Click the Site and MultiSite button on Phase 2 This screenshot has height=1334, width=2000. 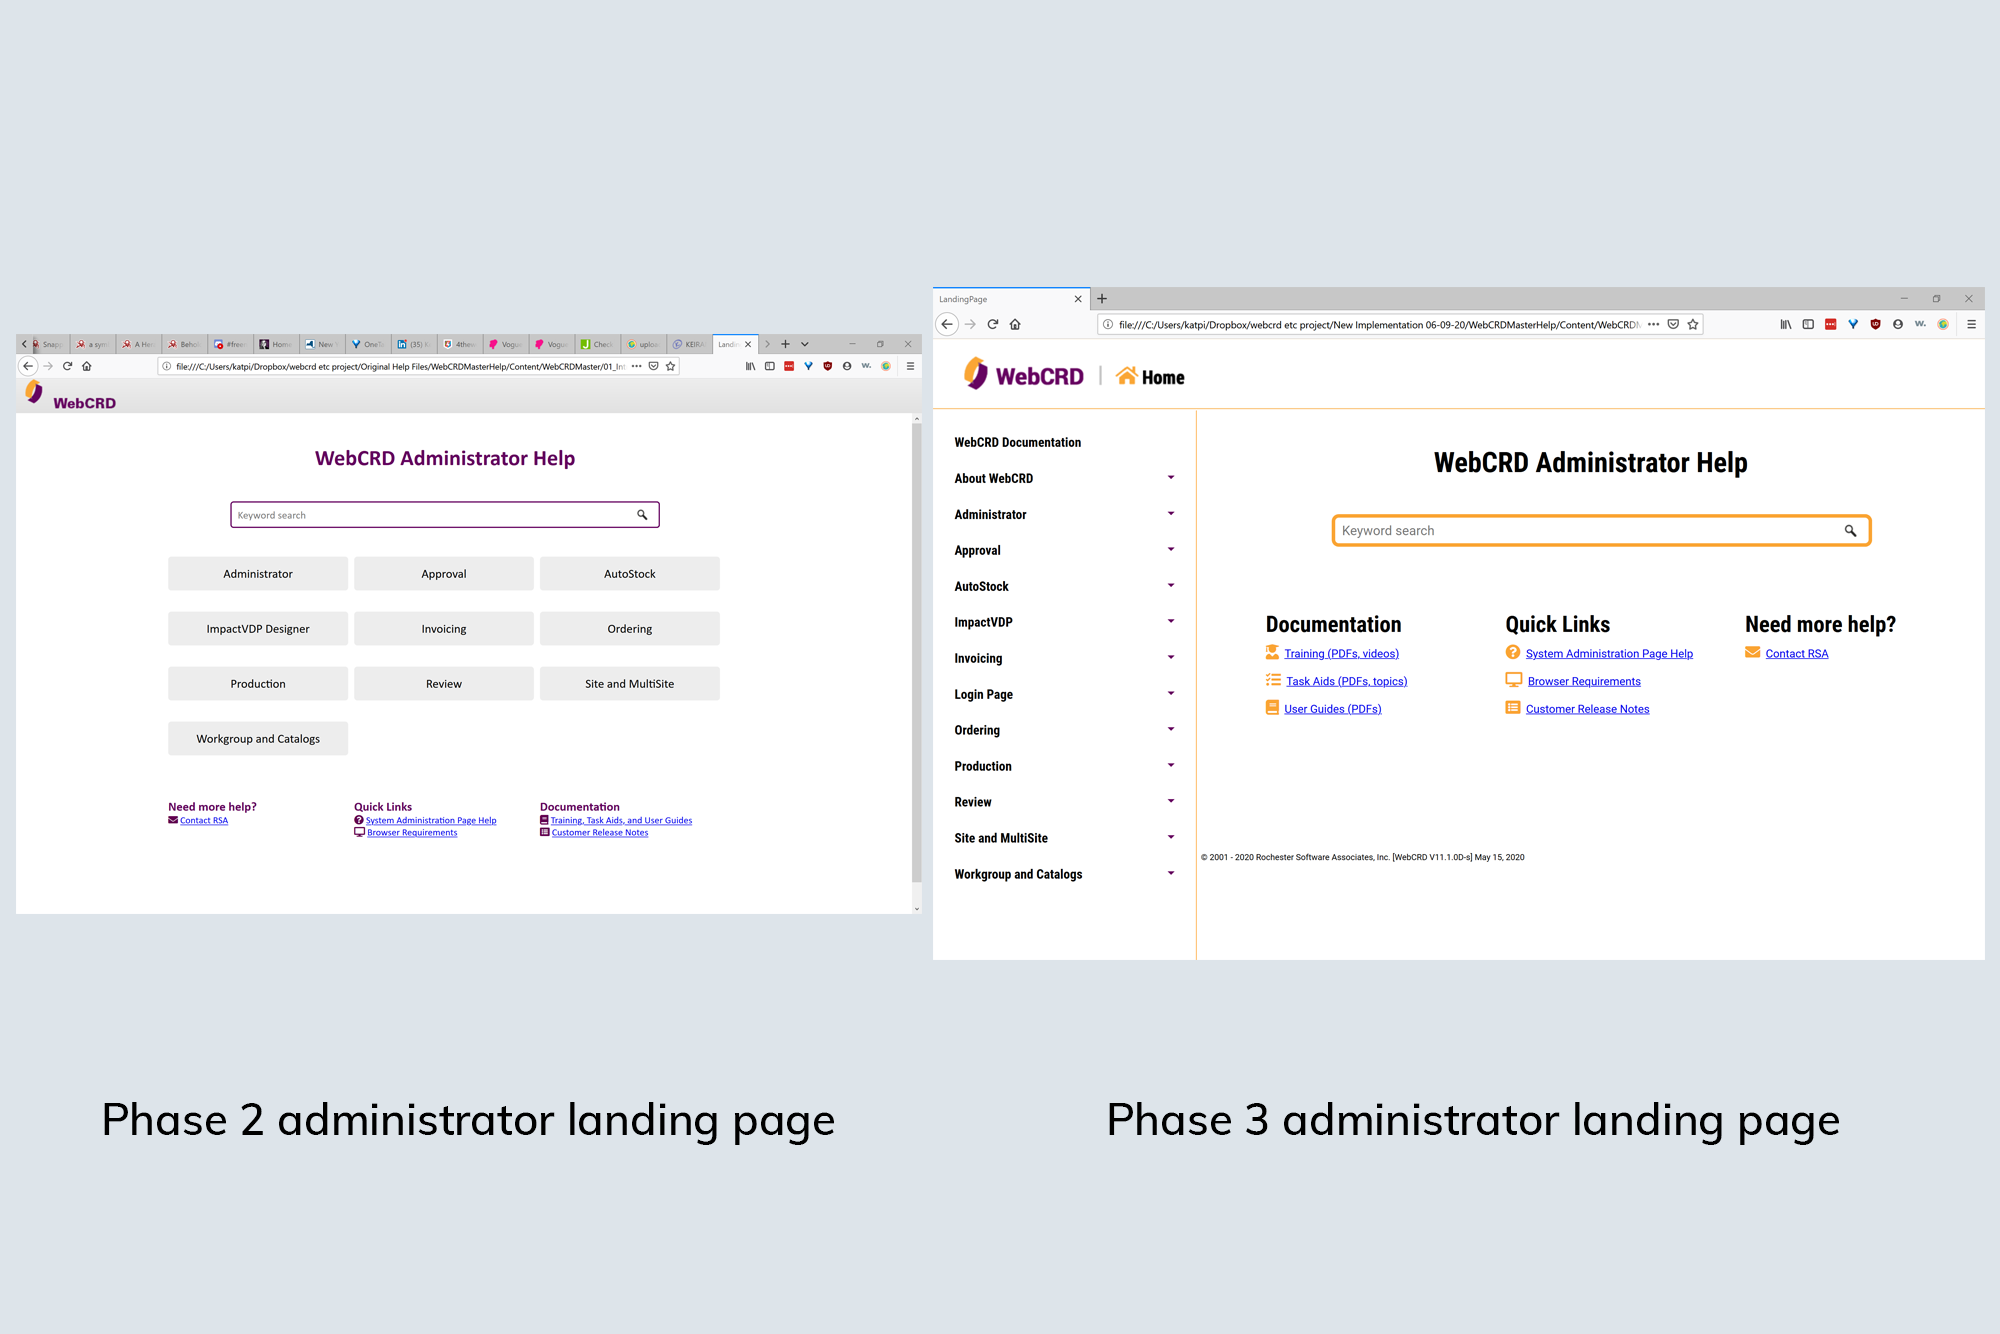click(x=630, y=684)
